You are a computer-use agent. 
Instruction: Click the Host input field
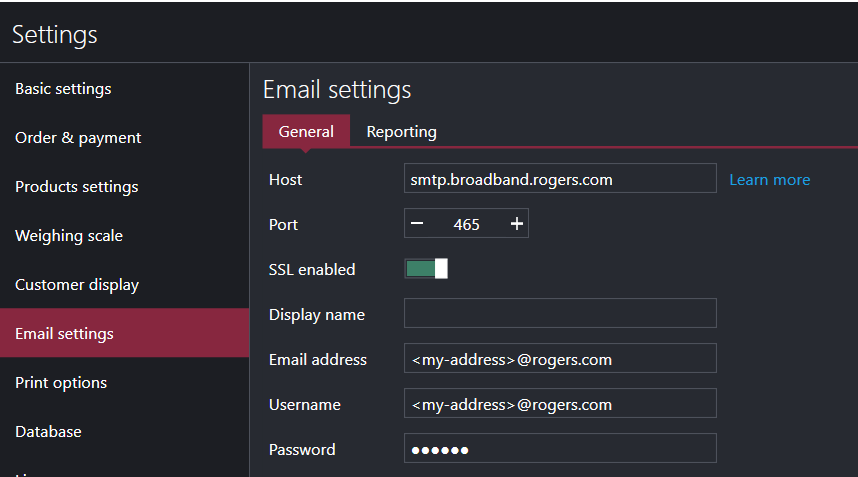560,179
